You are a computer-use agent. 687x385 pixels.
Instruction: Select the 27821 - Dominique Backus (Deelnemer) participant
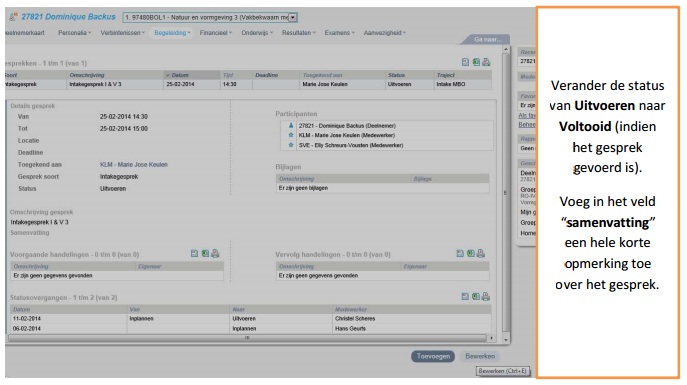coord(347,126)
